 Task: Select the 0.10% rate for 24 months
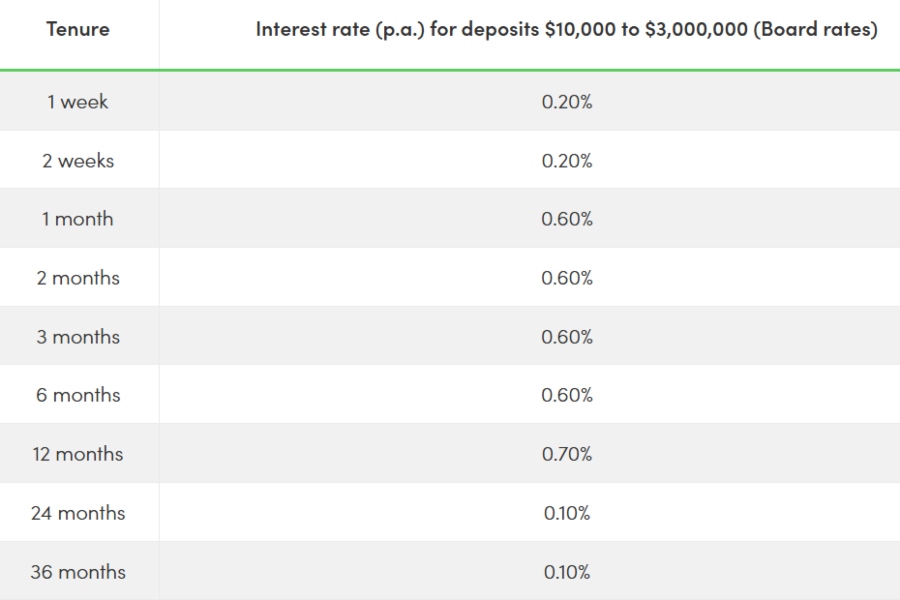coord(567,513)
